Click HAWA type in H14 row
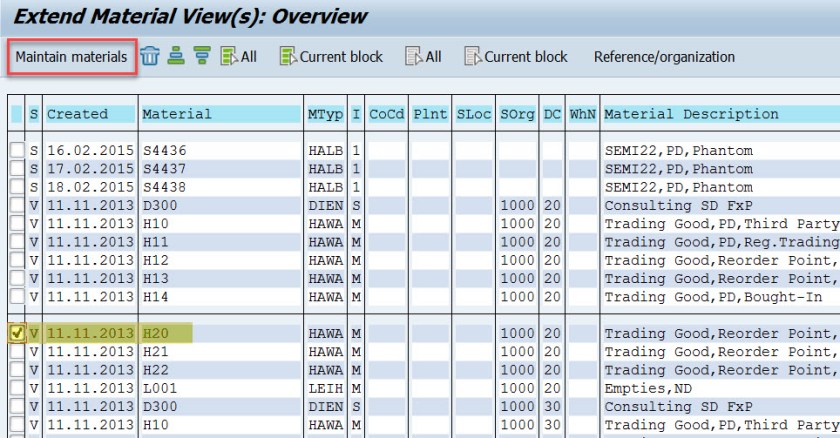 pyautogui.click(x=325, y=297)
